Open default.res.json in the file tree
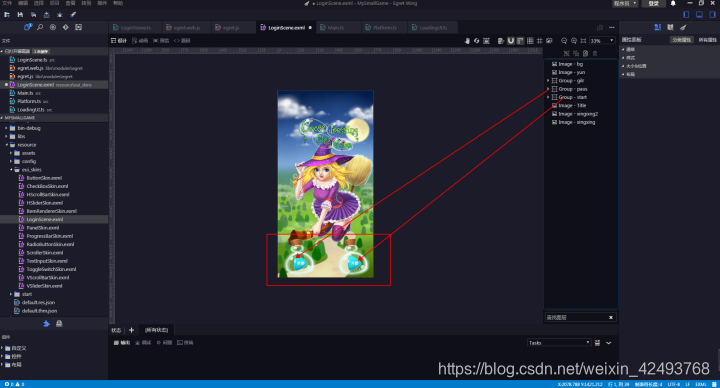This screenshot has width=720, height=388. (x=39, y=303)
